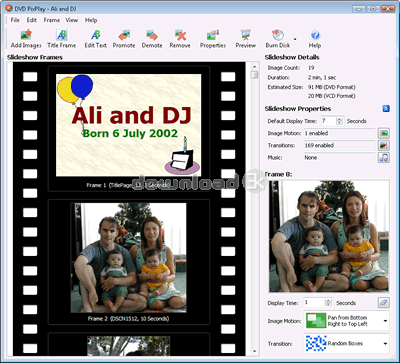
Task: Click the Slideshow Frames scrollbar thumb
Action: (255, 74)
